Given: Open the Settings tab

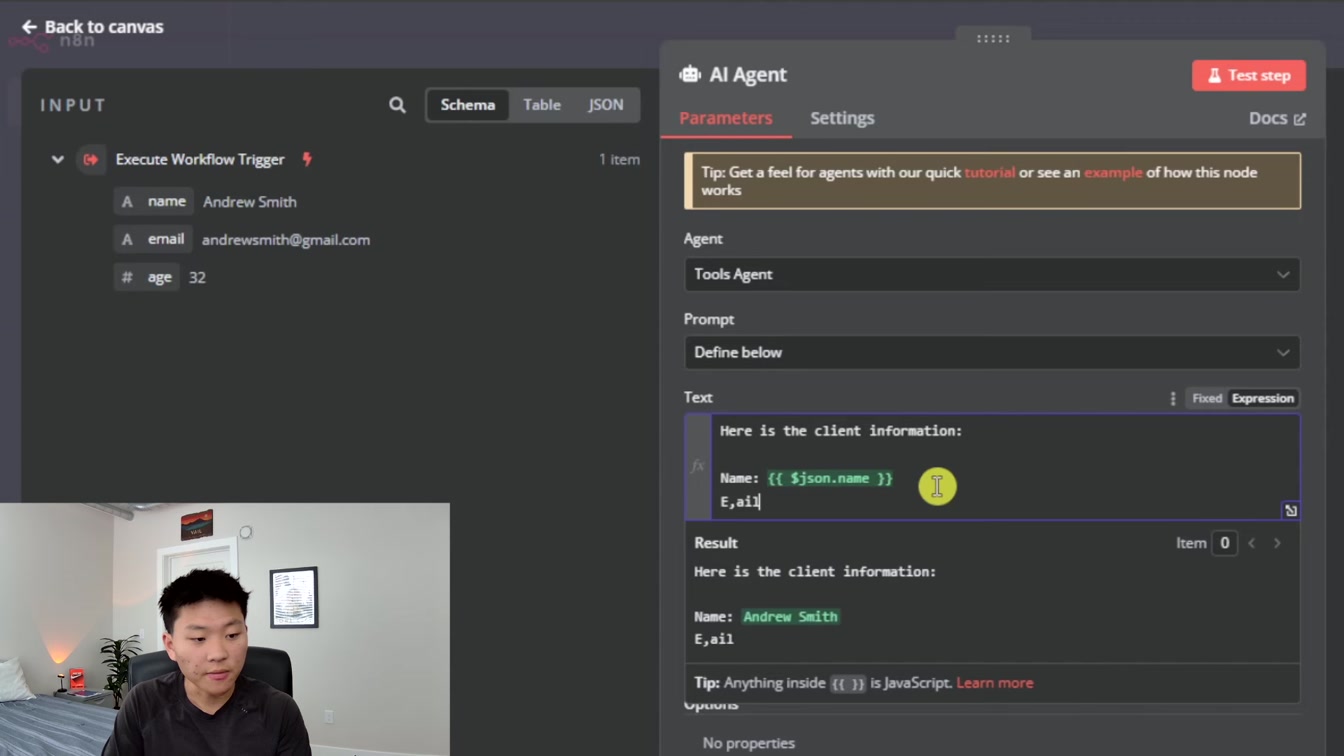Looking at the screenshot, I should point(842,118).
